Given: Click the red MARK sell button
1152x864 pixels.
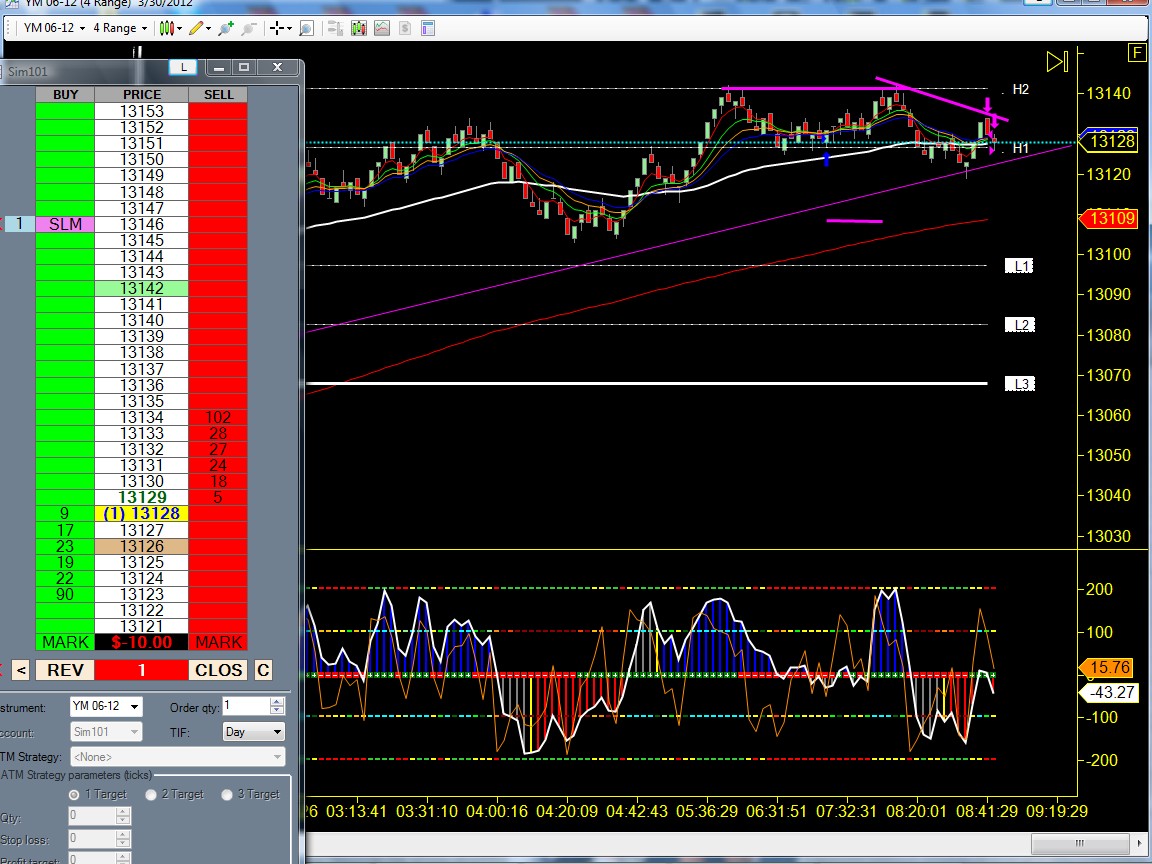Looking at the screenshot, I should point(218,642).
